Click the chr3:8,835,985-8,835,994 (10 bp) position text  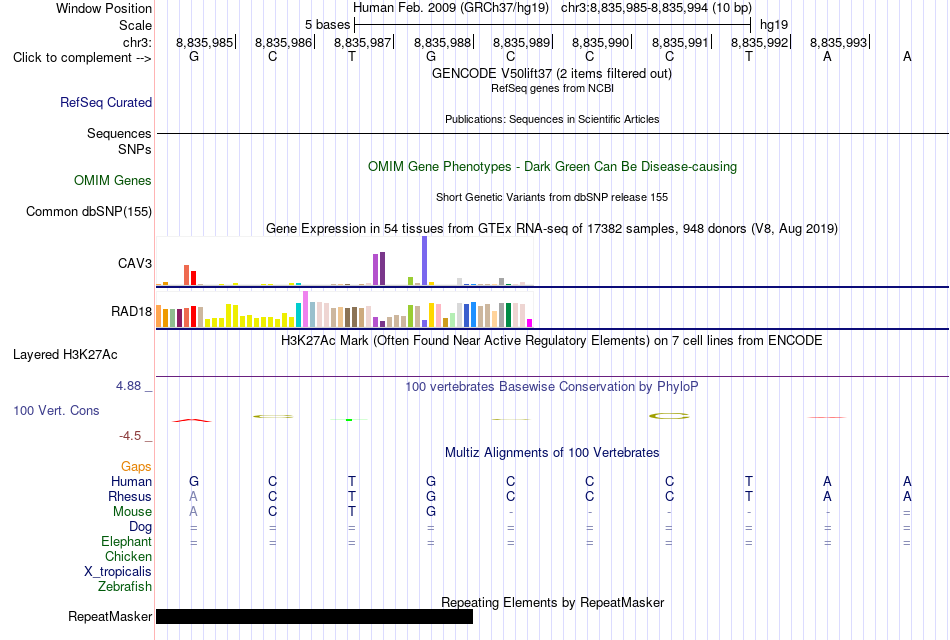tap(656, 8)
